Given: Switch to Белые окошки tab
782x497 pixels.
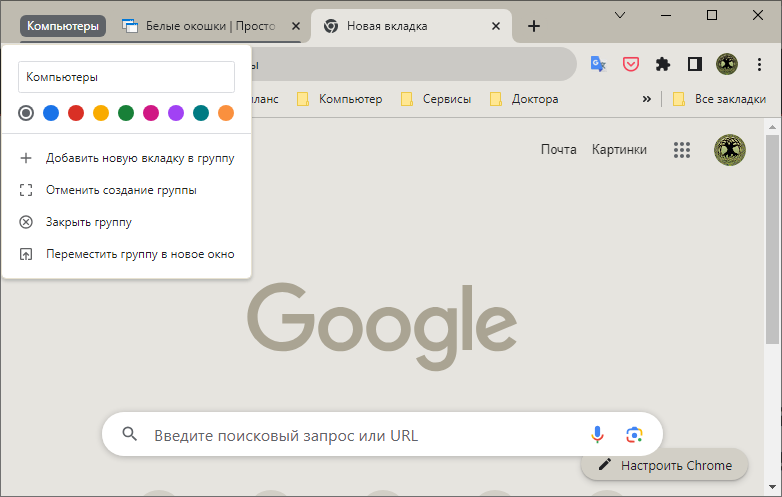Looking at the screenshot, I should click(211, 26).
